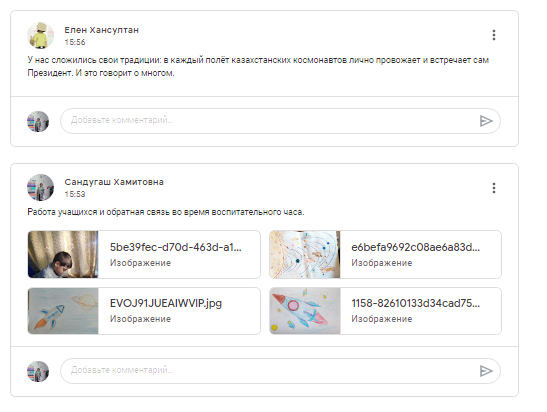The image size is (547, 412).
Task: Click your avatar beside the first comment box
Action: 38,121
